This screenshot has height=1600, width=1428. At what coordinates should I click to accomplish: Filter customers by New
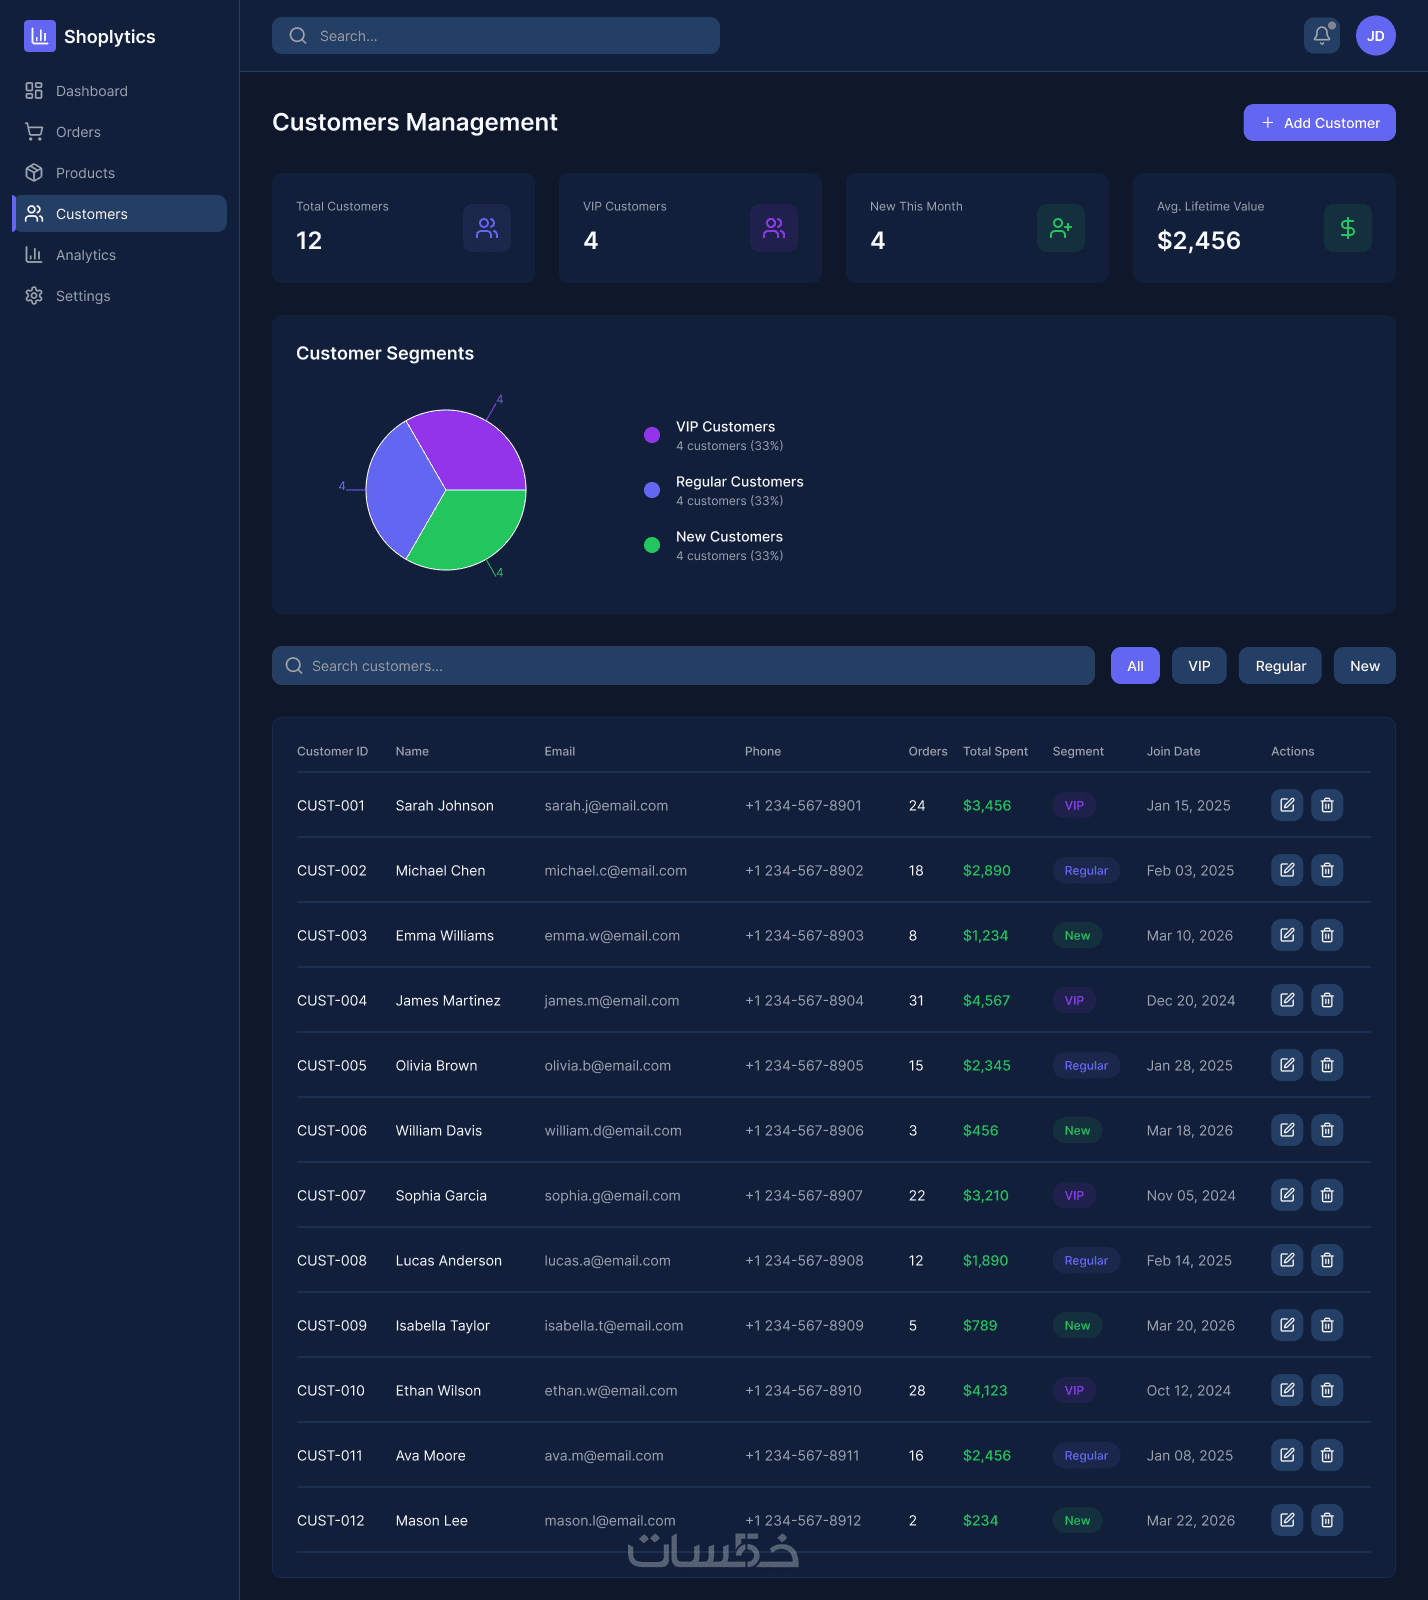click(x=1365, y=666)
